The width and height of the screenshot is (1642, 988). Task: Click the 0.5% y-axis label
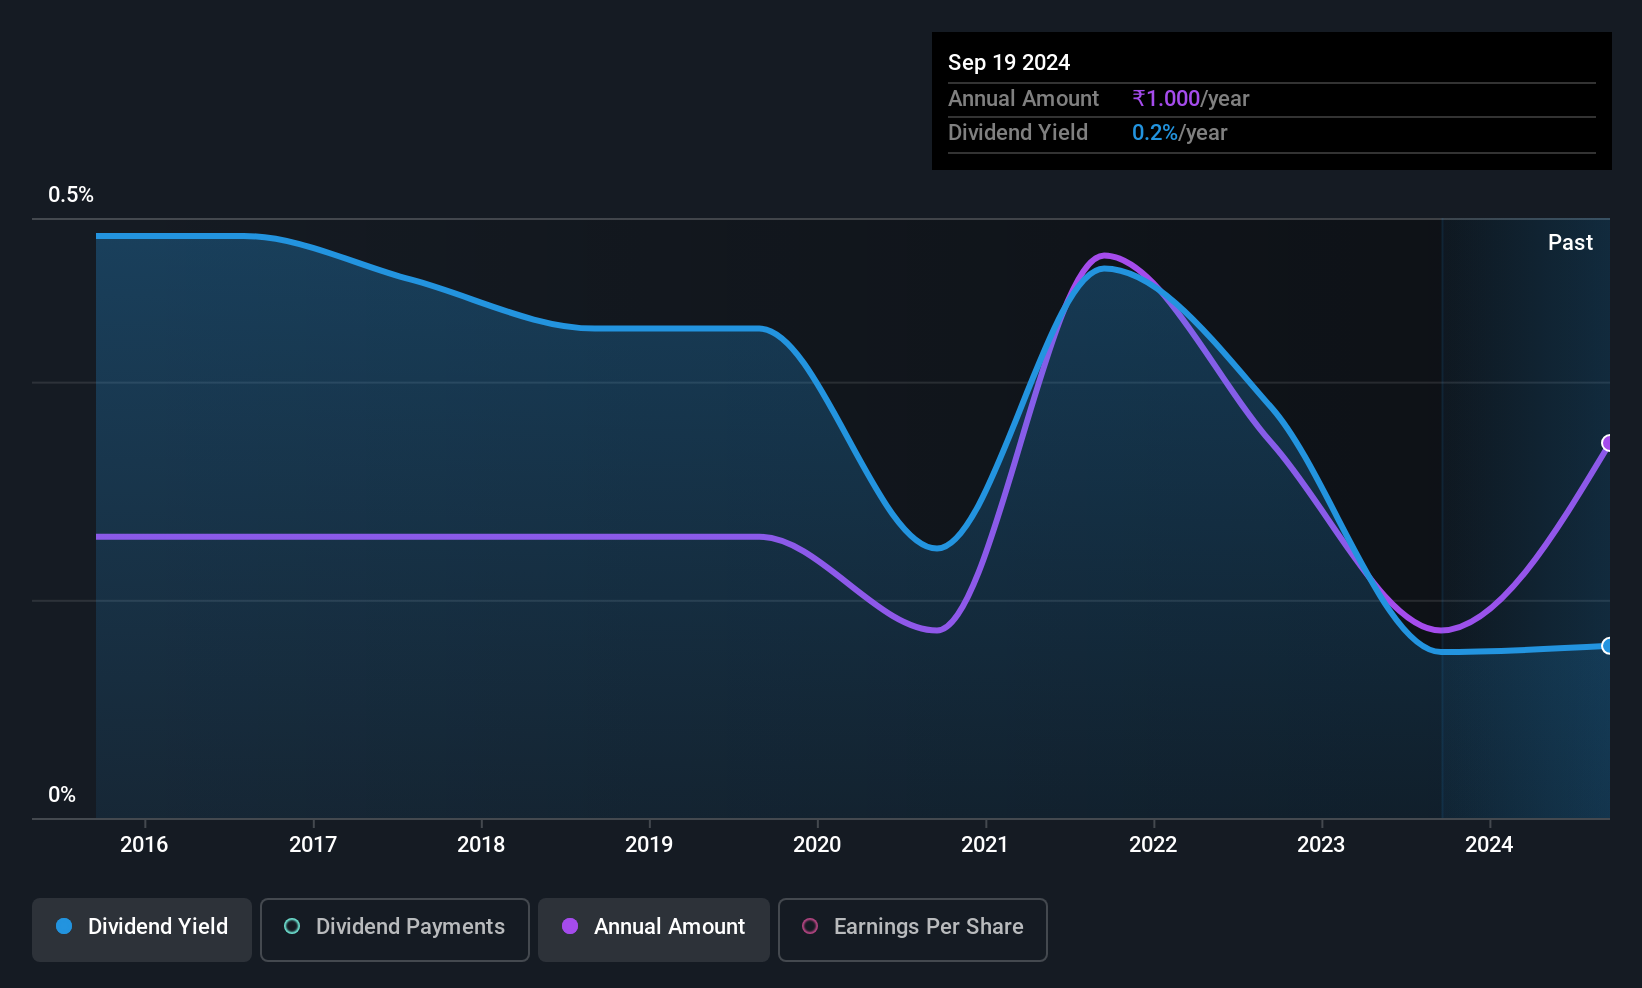[x=71, y=195]
